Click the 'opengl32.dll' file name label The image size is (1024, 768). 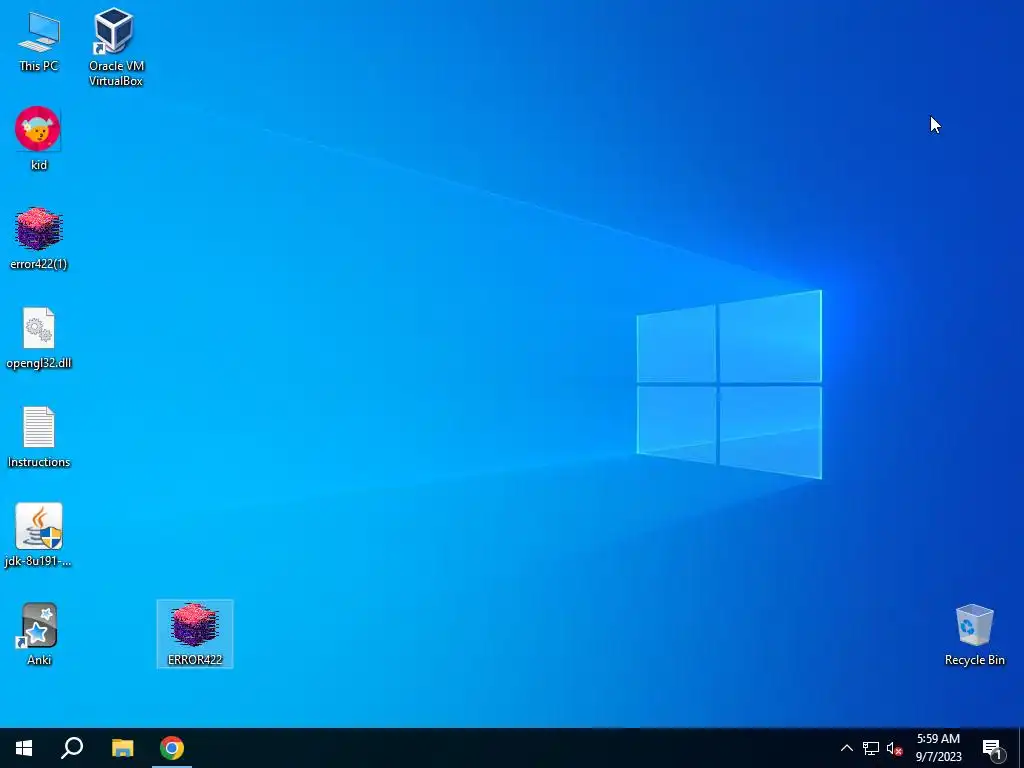pyautogui.click(x=39, y=363)
